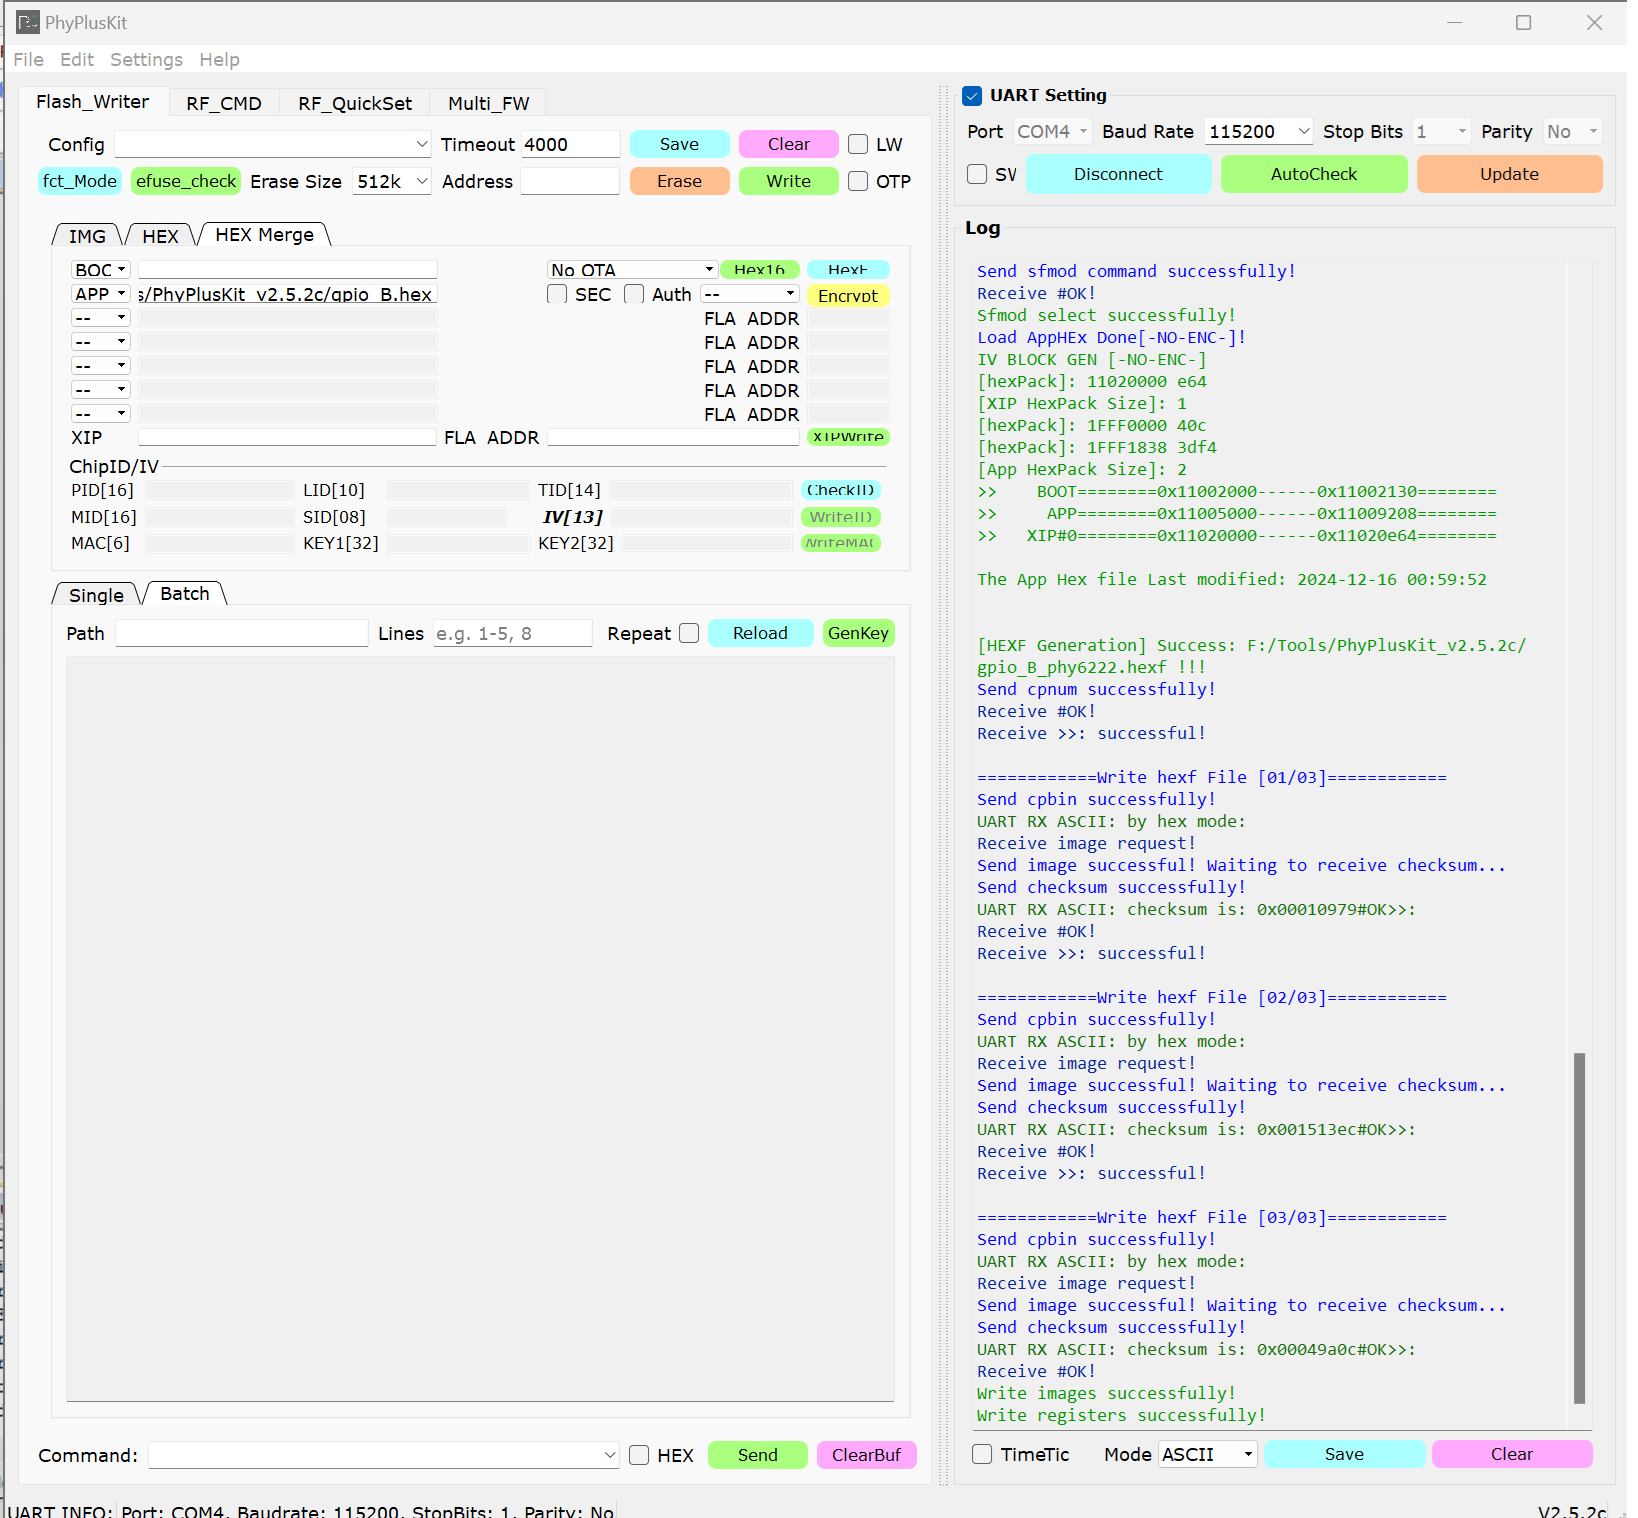Viewport: 1638px width, 1518px height.
Task: Enable the Auth checkbox
Action: pyautogui.click(x=634, y=294)
